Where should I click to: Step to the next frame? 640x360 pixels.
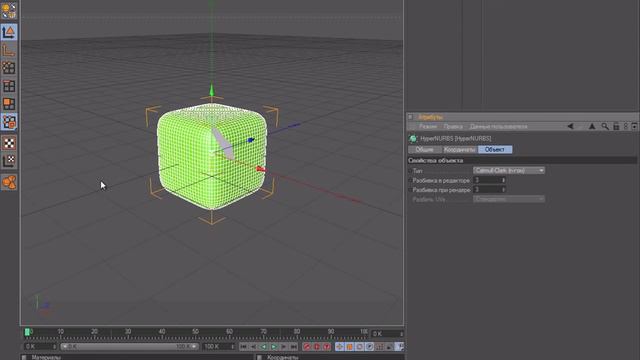click(284, 347)
